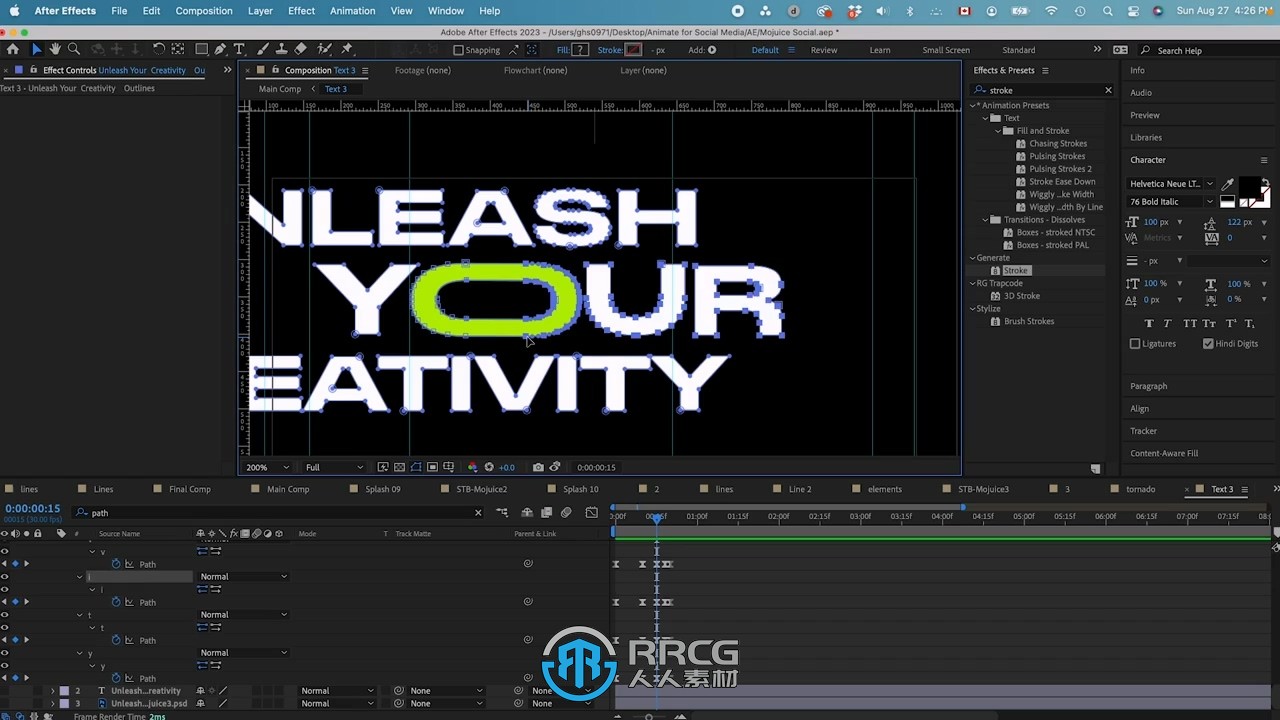The height and width of the screenshot is (720, 1280).
Task: Select the Eraser tool
Action: tap(300, 49)
